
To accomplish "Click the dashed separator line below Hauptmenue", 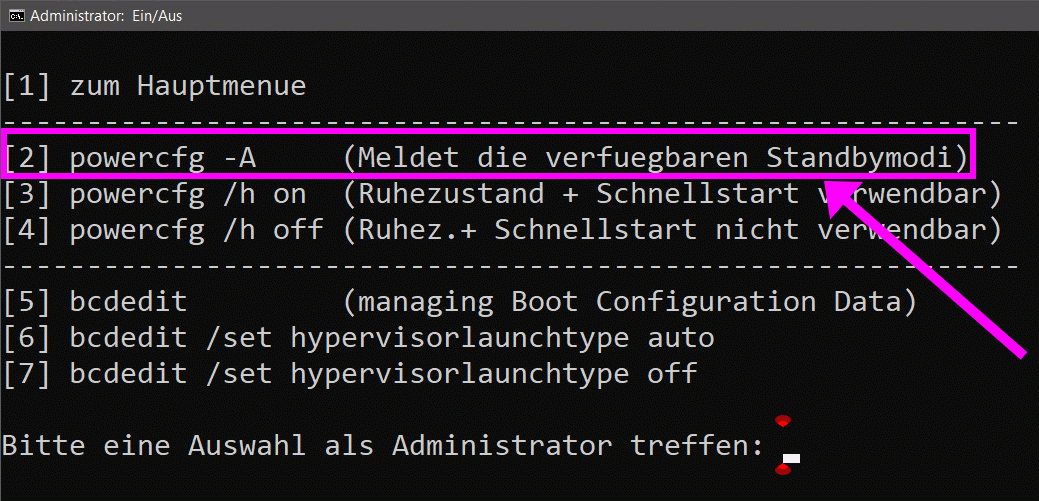I will click(510, 123).
